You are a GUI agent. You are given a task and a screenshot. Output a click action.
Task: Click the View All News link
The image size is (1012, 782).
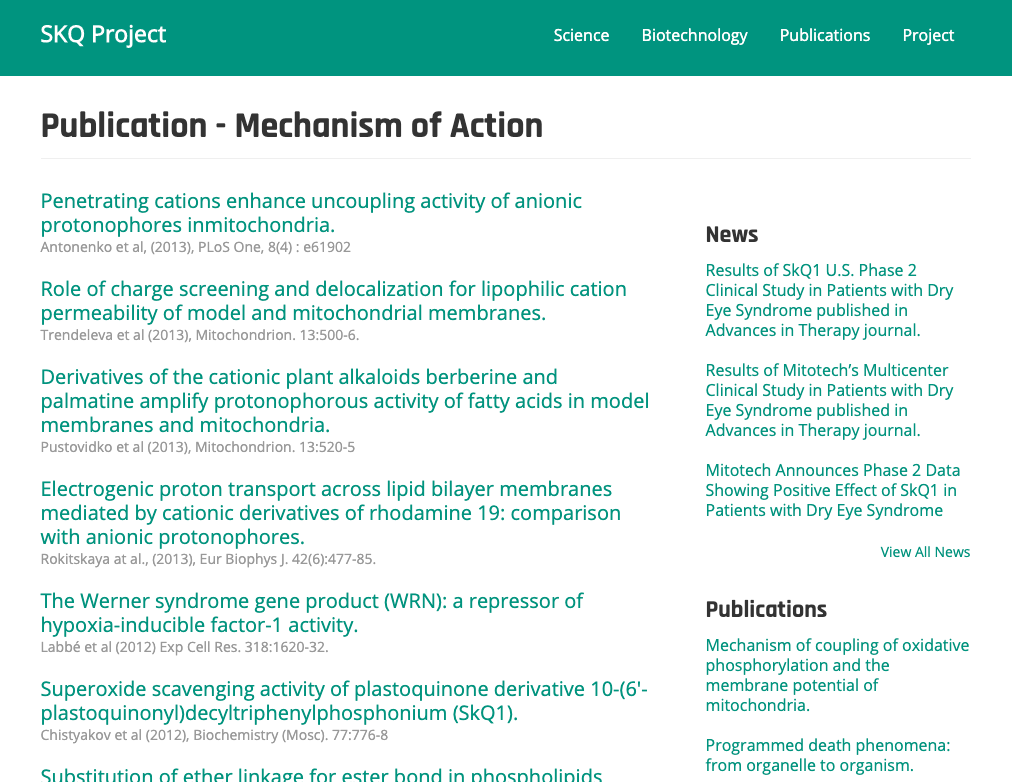coord(925,552)
